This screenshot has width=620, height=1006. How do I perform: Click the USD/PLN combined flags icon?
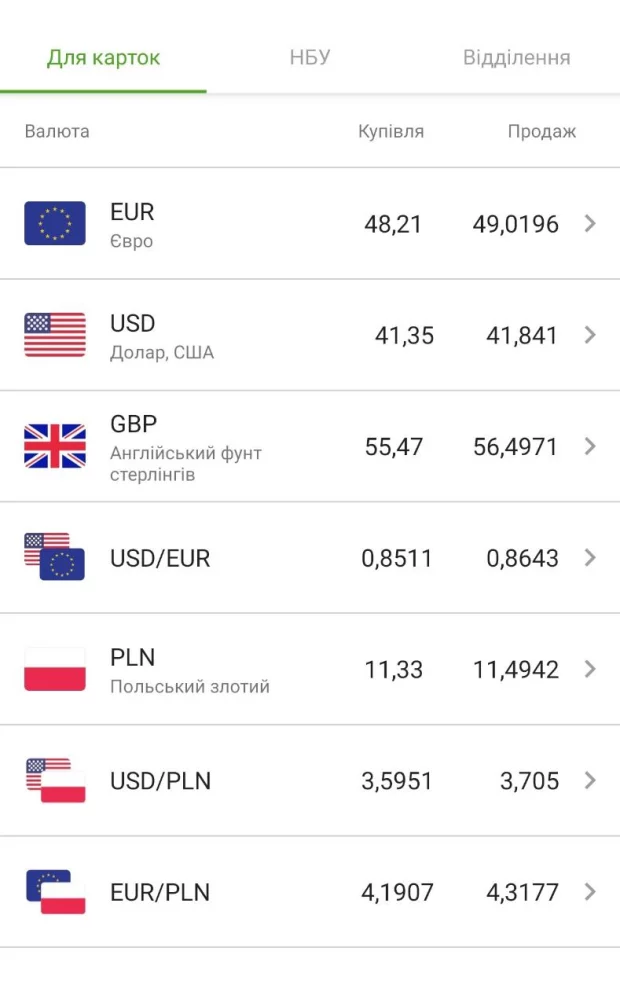coord(55,780)
